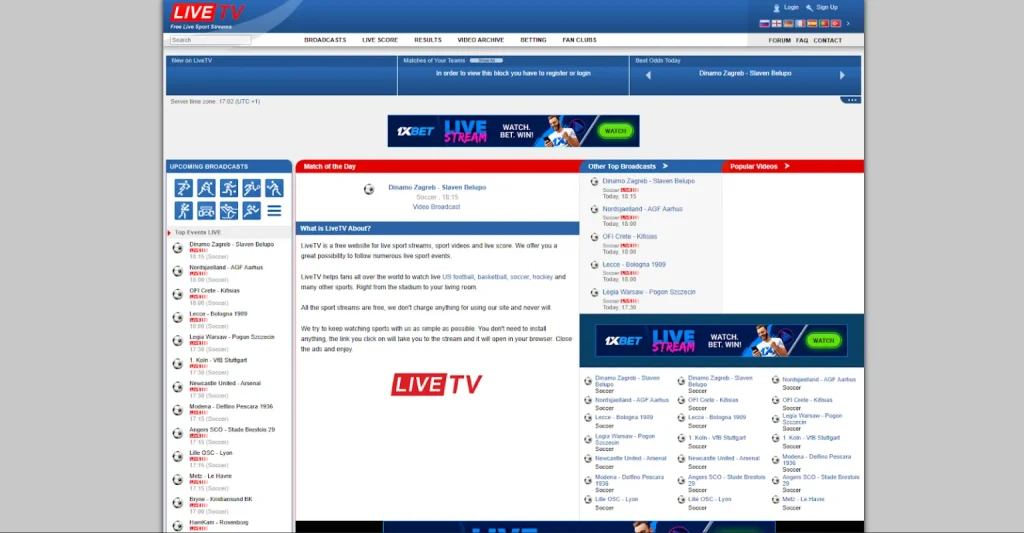Expand the Popular Videos arrow
This screenshot has width=1024, height=533.
786,166
